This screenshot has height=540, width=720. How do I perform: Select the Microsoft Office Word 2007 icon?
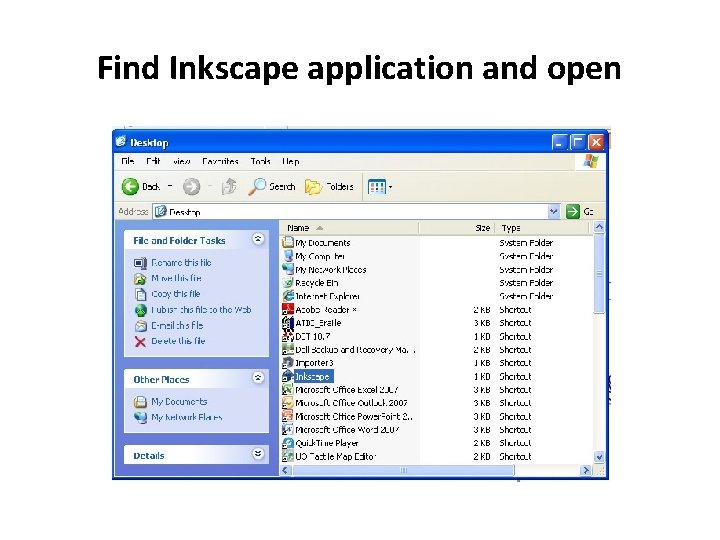[x=288, y=430]
